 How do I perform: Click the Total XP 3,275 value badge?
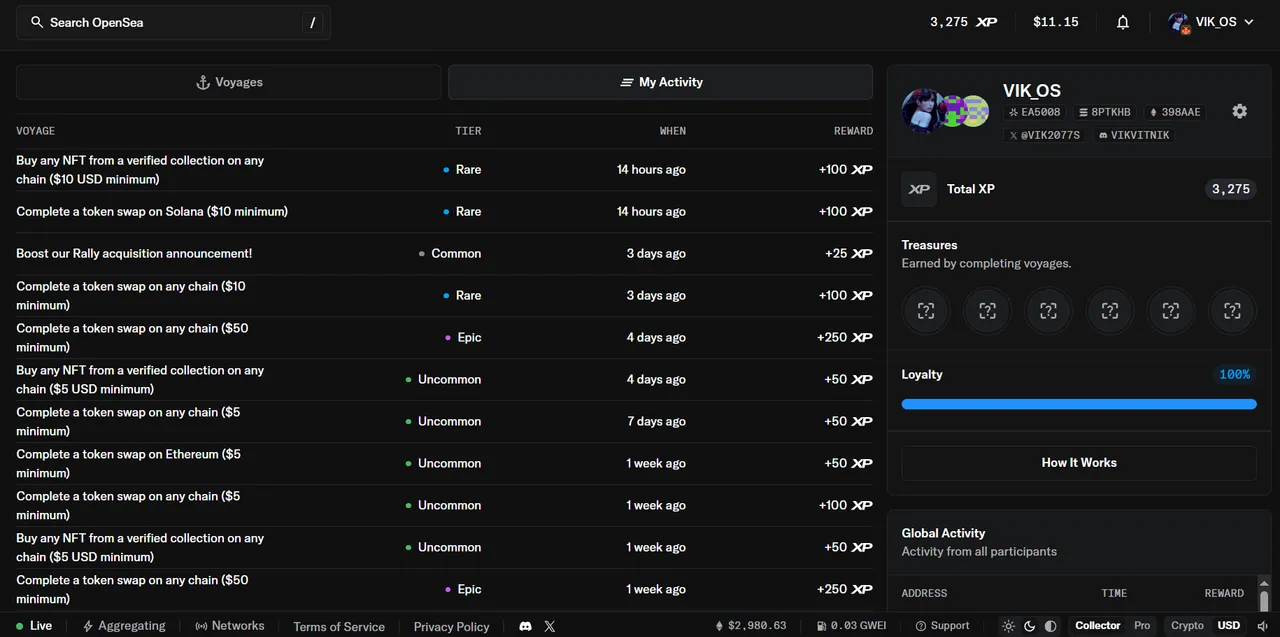coord(1231,189)
